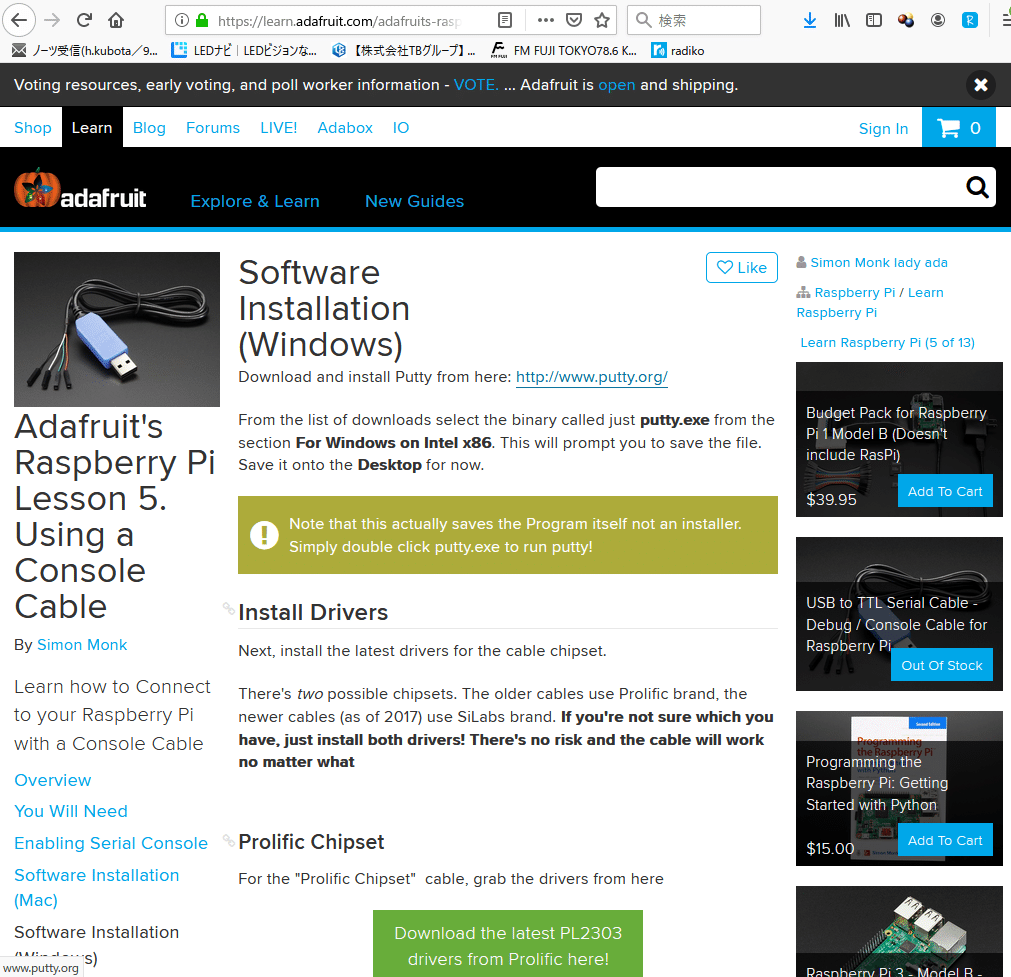Click Sign In
The width and height of the screenshot is (1011, 977).
[883, 128]
